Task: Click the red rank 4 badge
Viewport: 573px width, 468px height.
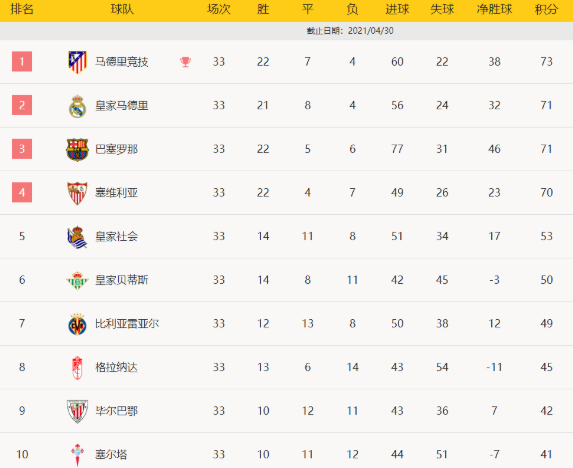Action: click(x=22, y=192)
